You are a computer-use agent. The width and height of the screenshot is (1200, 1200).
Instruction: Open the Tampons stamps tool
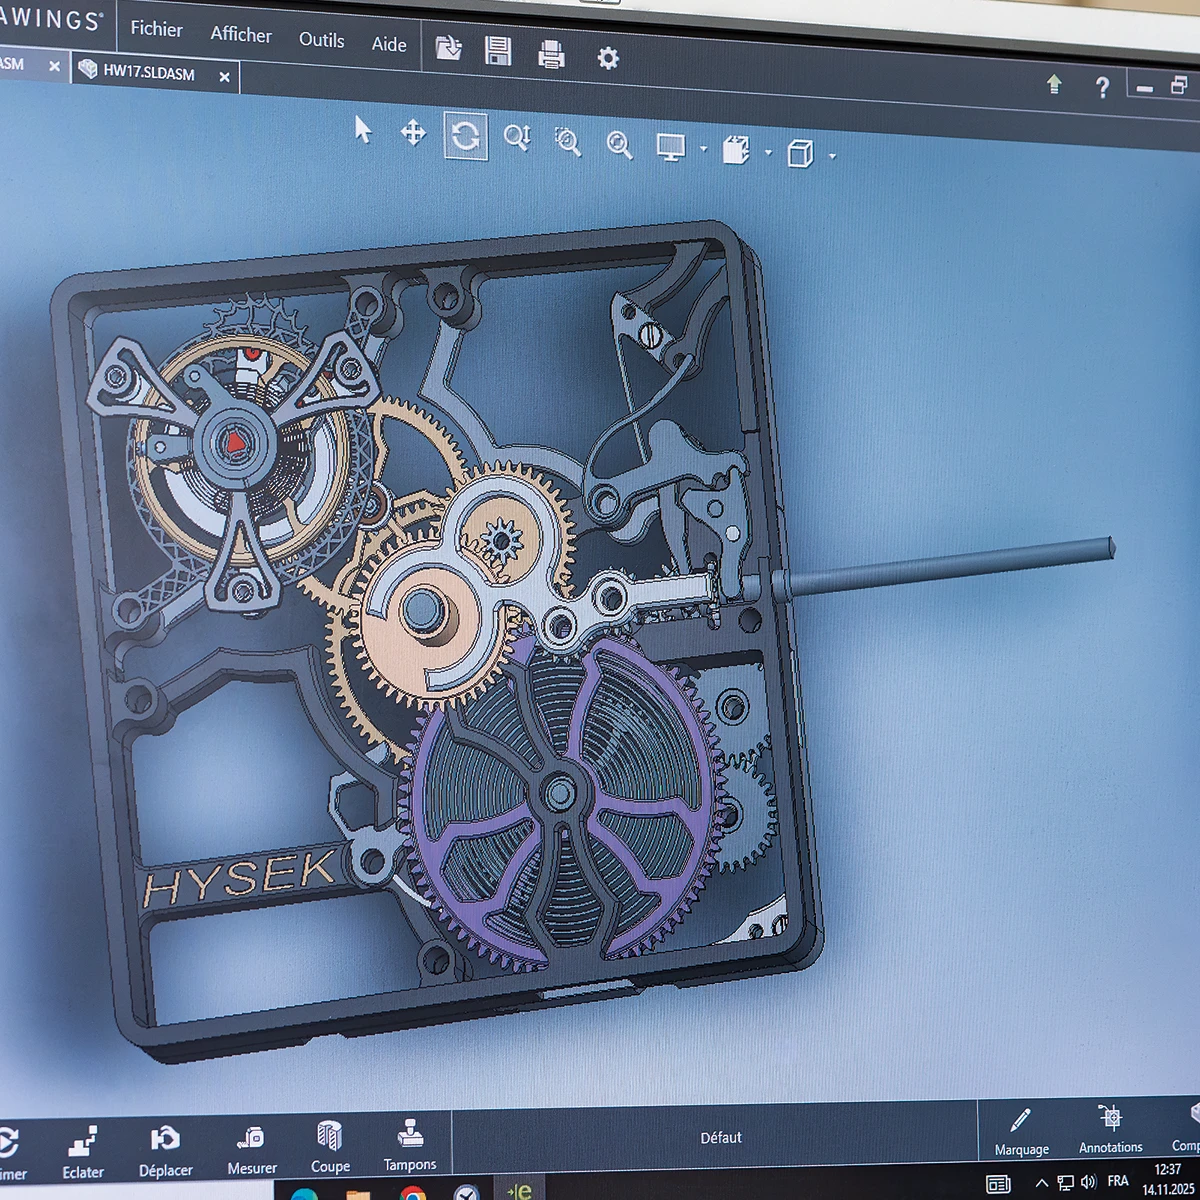[410, 1145]
